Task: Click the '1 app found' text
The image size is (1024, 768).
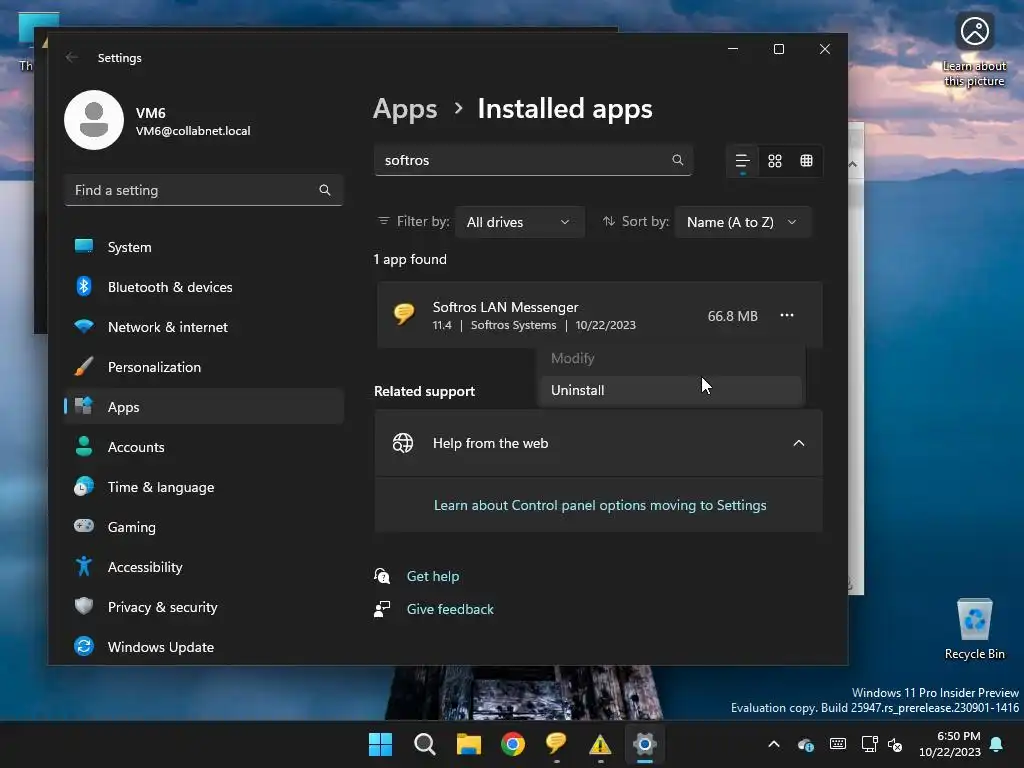Action: point(410,259)
